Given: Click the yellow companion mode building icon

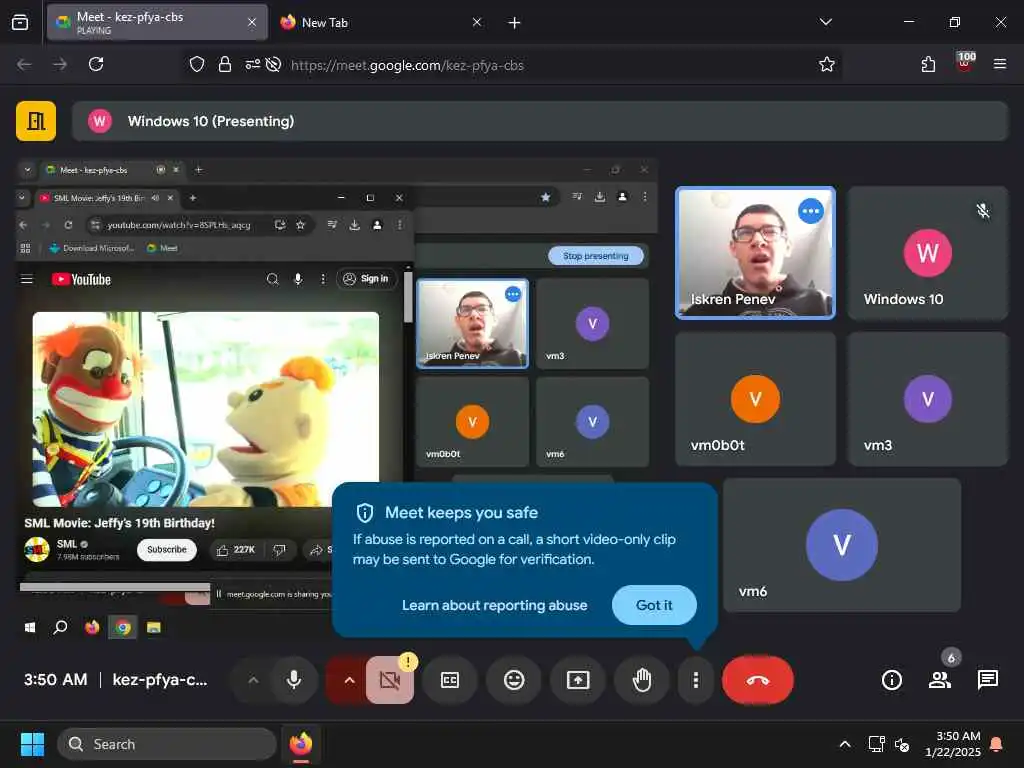Looking at the screenshot, I should pyautogui.click(x=36, y=121).
